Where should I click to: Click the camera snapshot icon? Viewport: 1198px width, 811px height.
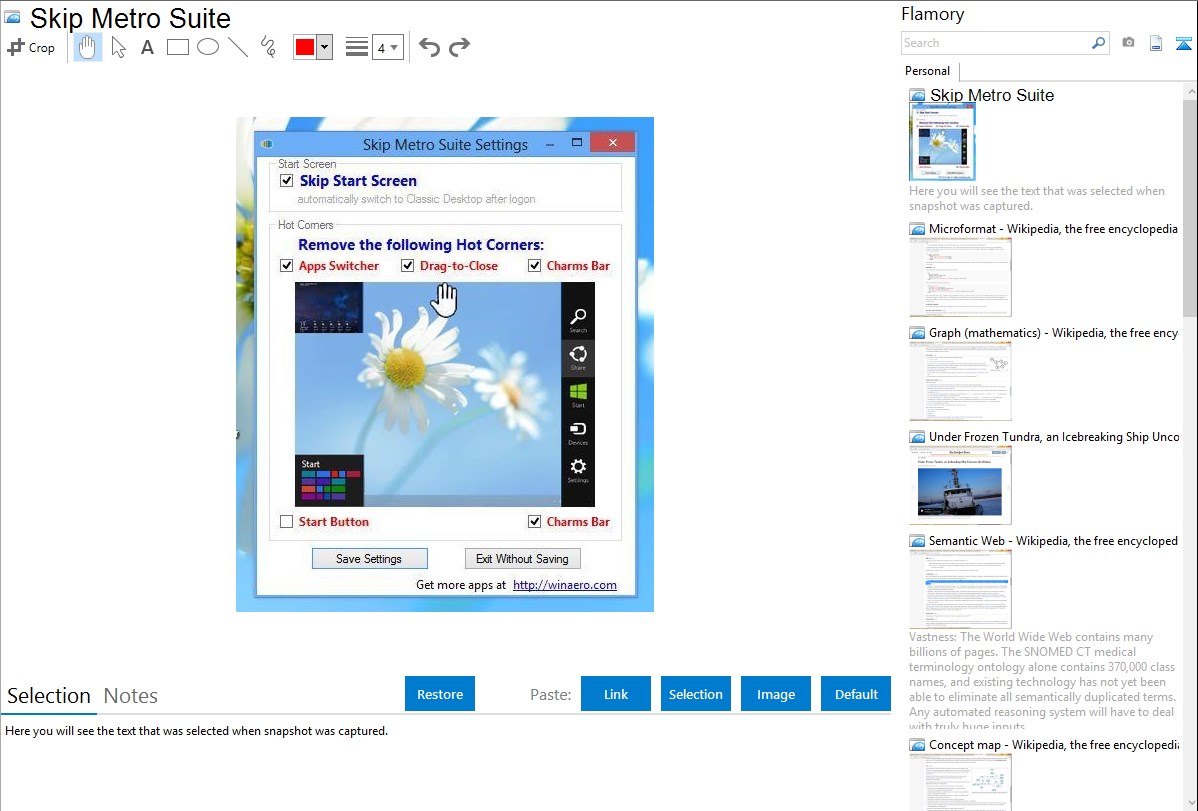[1128, 43]
